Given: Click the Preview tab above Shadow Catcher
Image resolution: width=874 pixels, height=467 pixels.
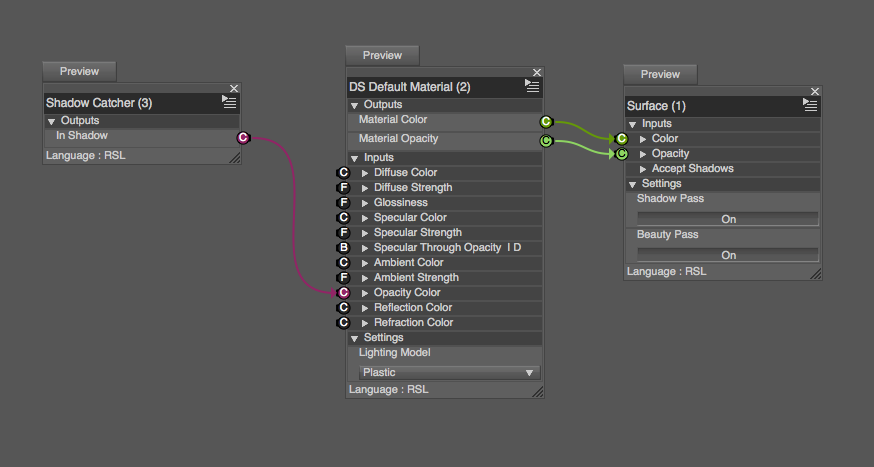Looking at the screenshot, I should point(79,71).
